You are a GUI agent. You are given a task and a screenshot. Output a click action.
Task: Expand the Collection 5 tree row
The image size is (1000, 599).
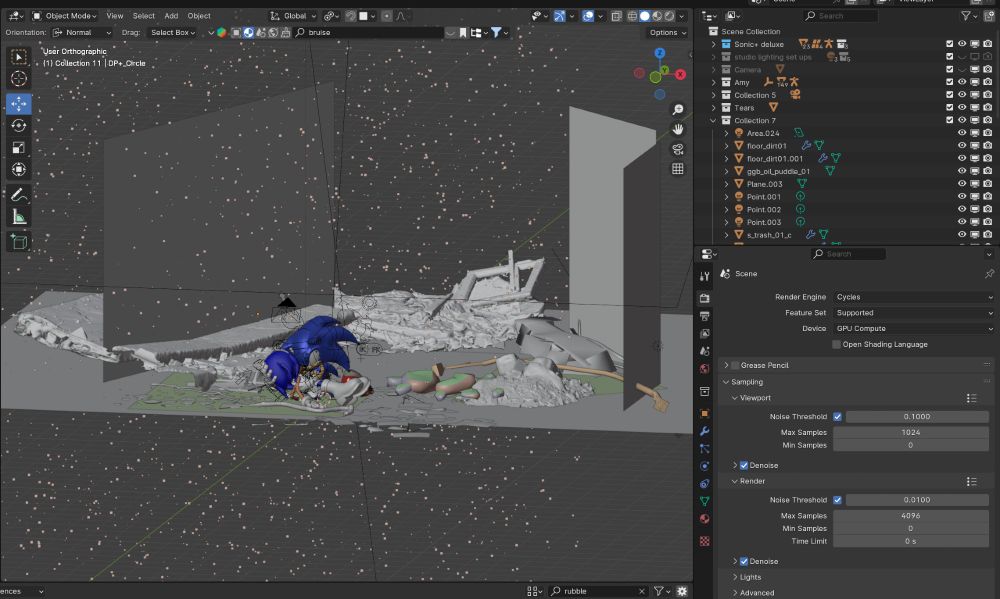click(713, 95)
